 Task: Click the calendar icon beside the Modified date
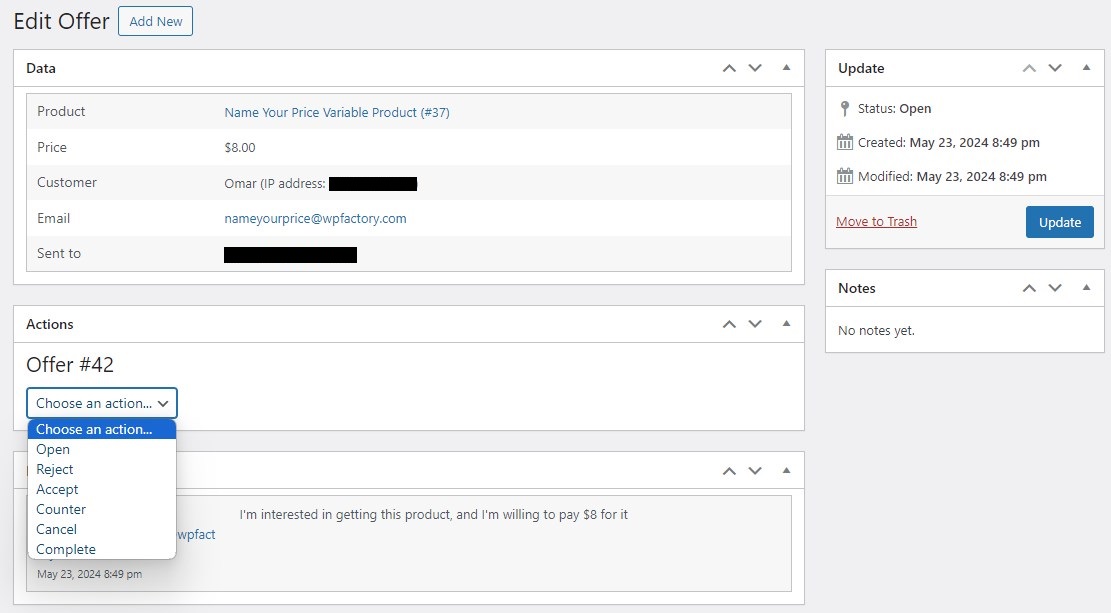tap(847, 176)
